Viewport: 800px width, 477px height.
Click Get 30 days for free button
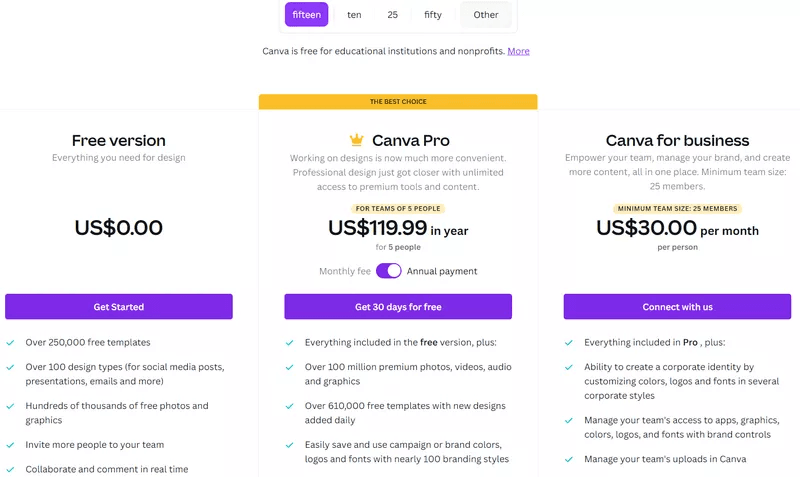tap(398, 307)
